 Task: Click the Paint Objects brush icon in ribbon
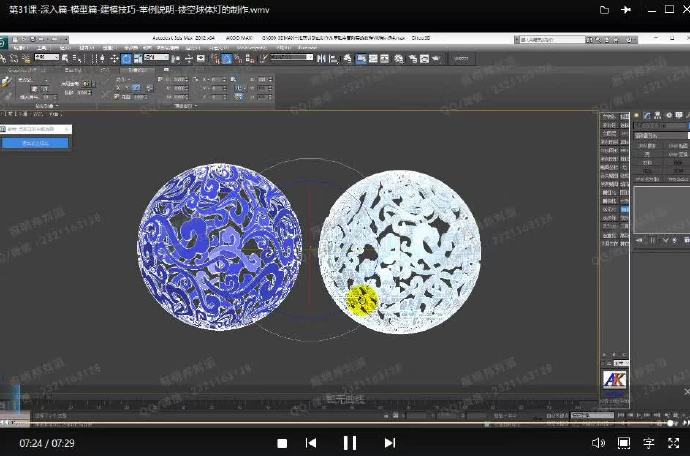pyautogui.click(x=5, y=82)
